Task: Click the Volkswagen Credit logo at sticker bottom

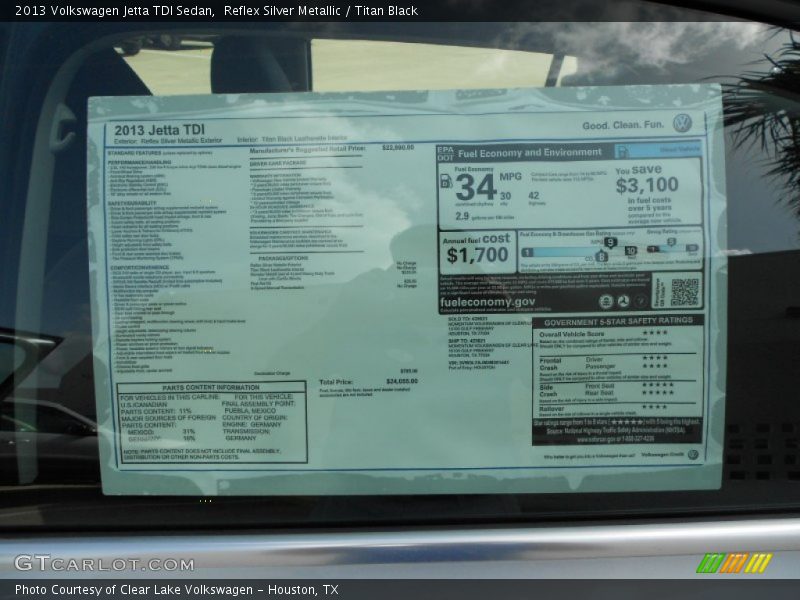Action: 693,454
